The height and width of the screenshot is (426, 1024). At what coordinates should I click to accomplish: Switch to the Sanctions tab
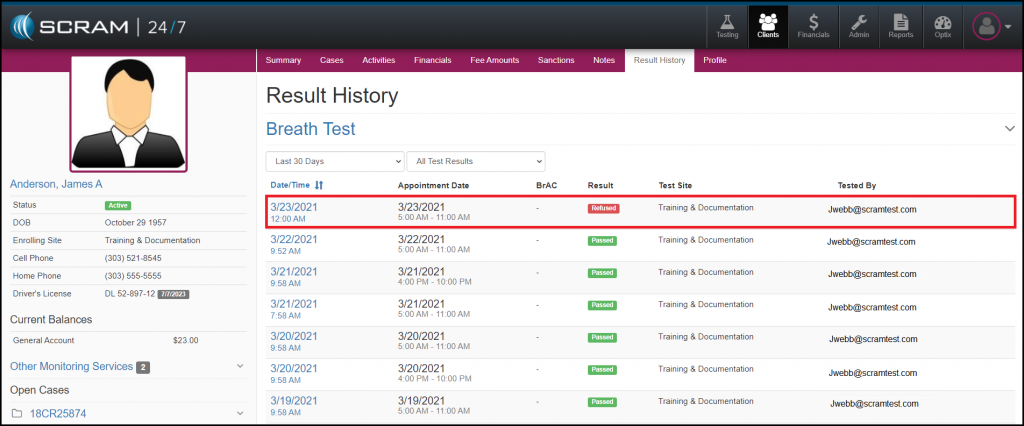tap(556, 61)
